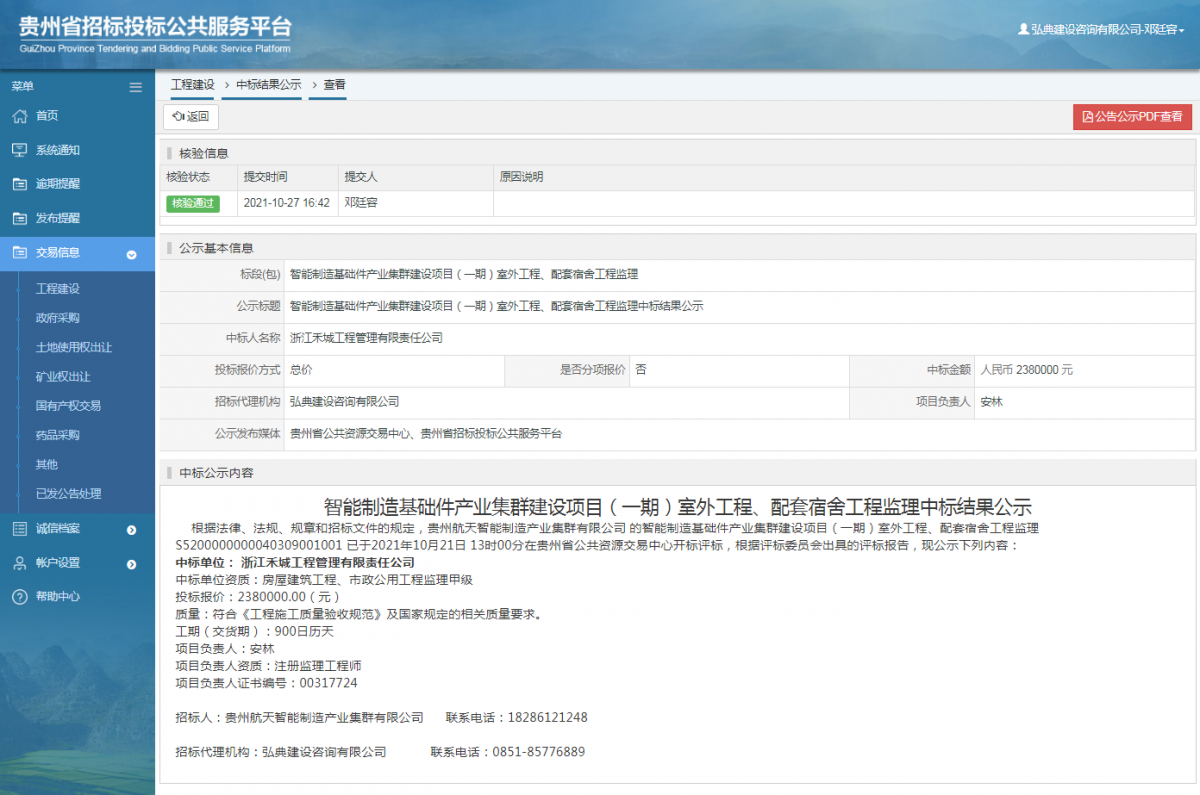Screen dimensions: 1200x795
Task: Click the line 投标报价：2380000.00（元）
Action: (259, 596)
